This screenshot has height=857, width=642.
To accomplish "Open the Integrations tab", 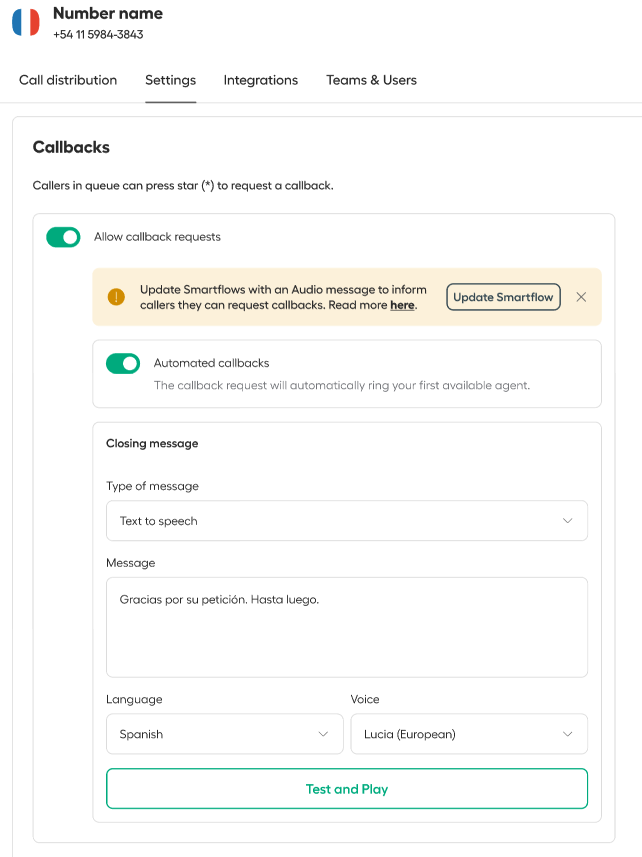I will click(x=261, y=80).
